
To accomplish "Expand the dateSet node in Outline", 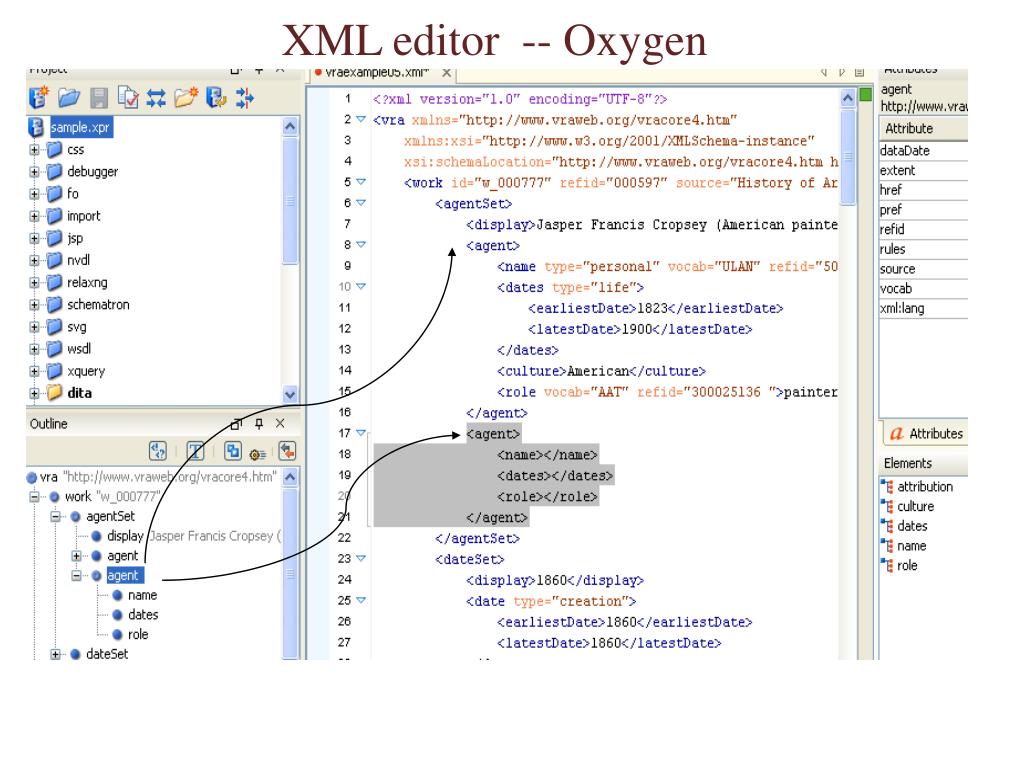I will pyautogui.click(x=56, y=654).
